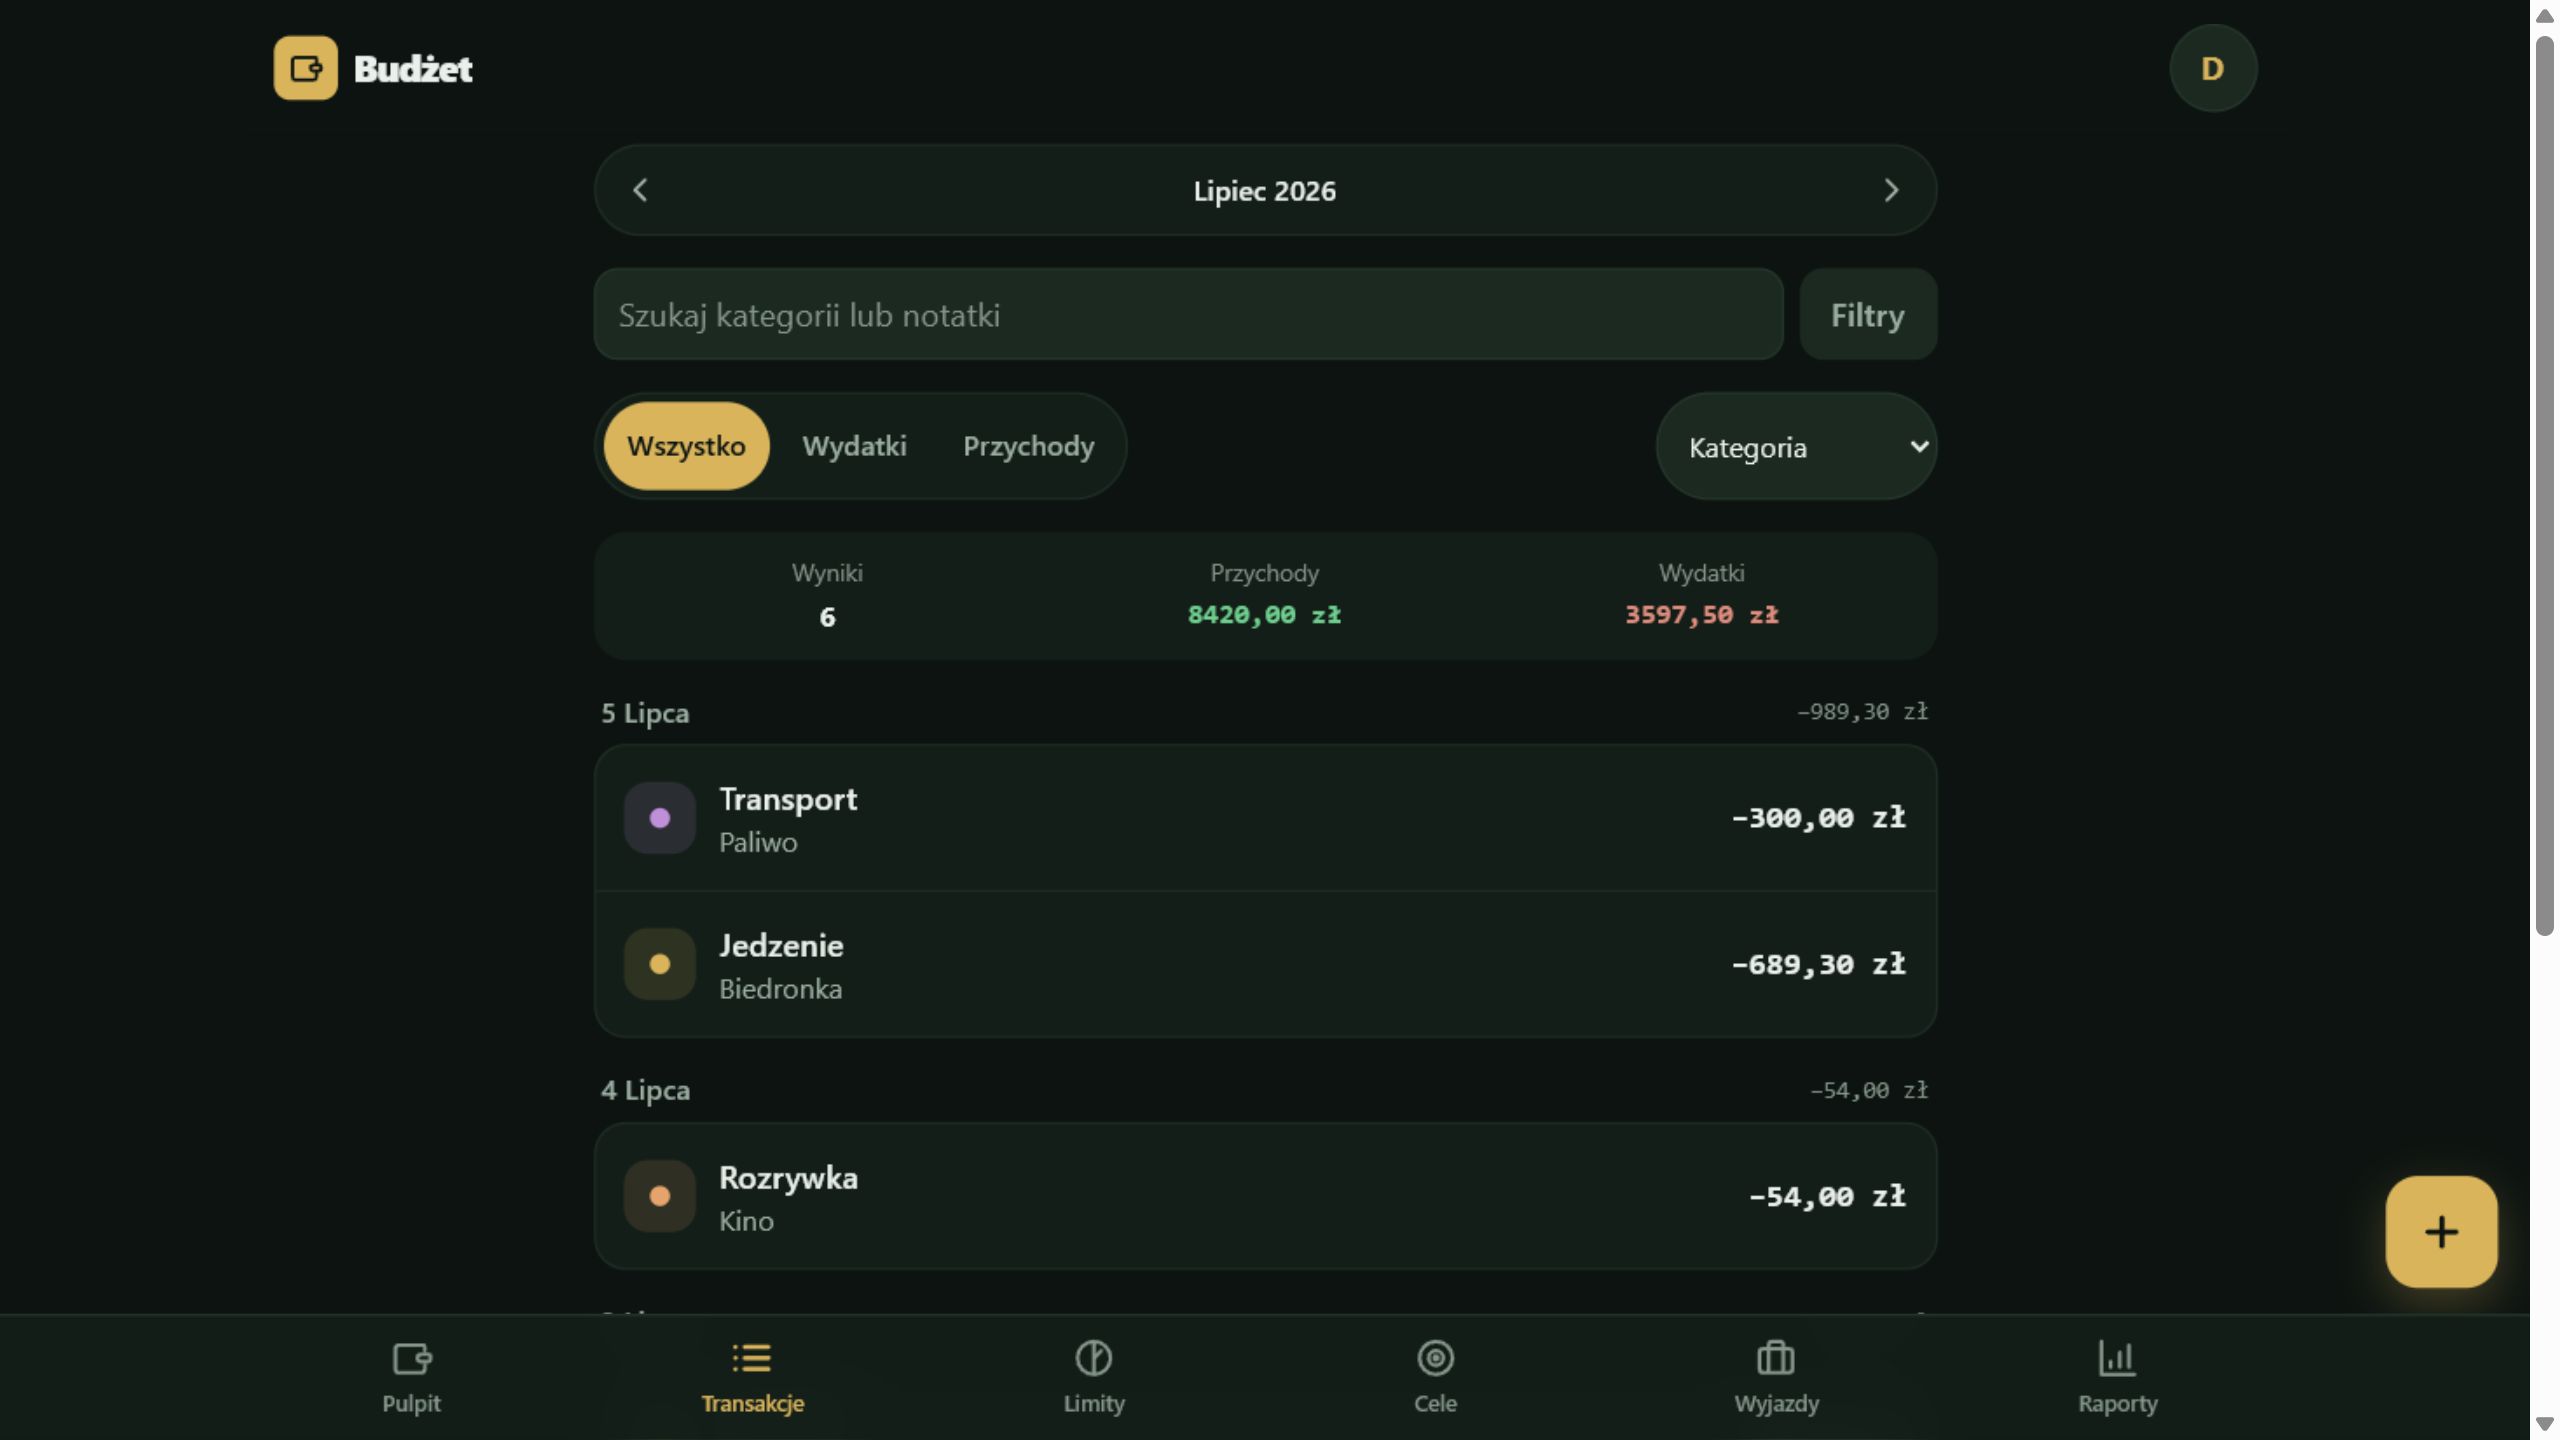Expand the Kategoria dropdown
Viewport: 2560px width, 1440px height.
tap(1796, 446)
